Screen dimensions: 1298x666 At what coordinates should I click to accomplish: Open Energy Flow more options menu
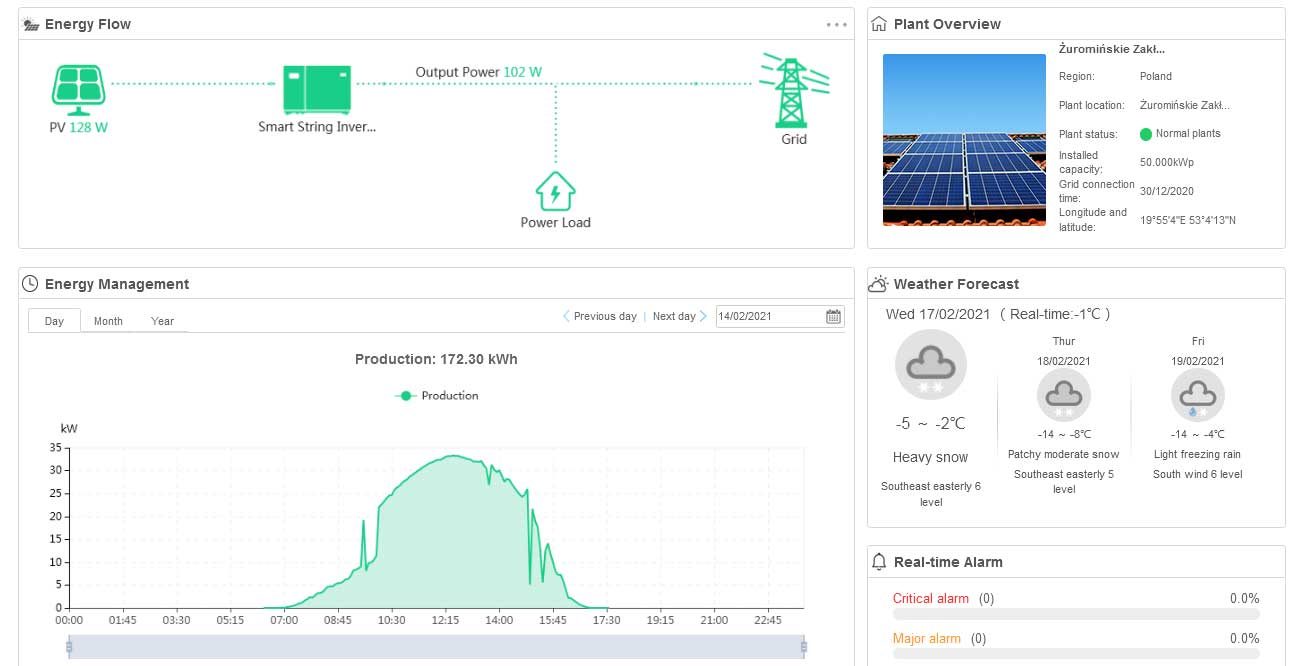[x=836, y=25]
